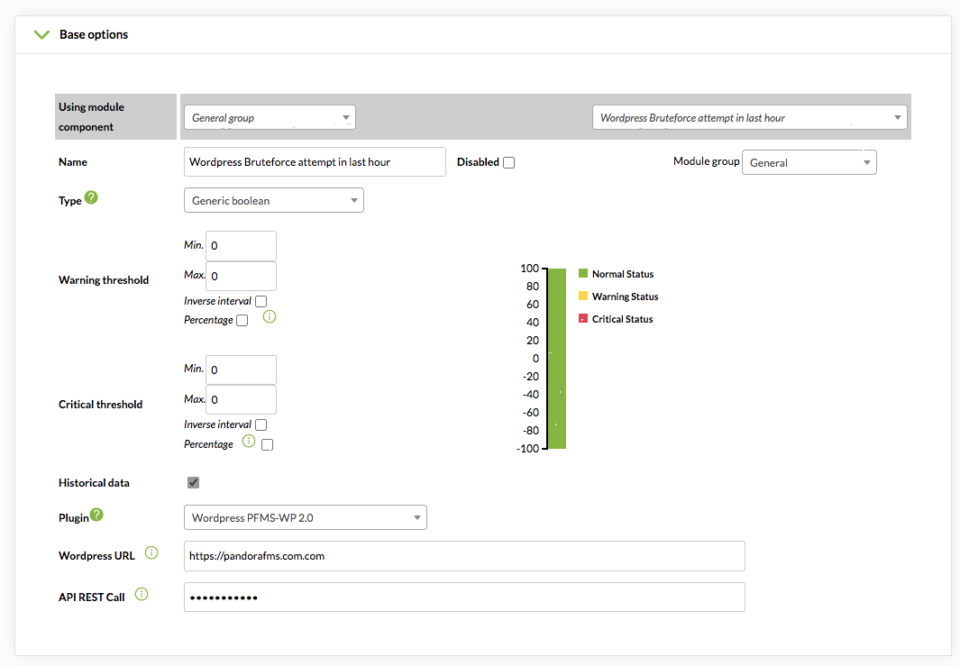960x666 pixels.
Task: Open the General group component dropdown
Action: coord(270,118)
